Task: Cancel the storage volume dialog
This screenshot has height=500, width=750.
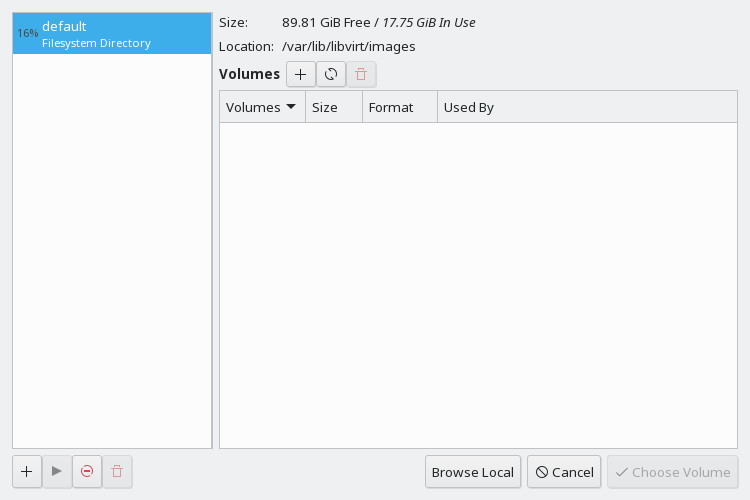Action: [x=564, y=472]
